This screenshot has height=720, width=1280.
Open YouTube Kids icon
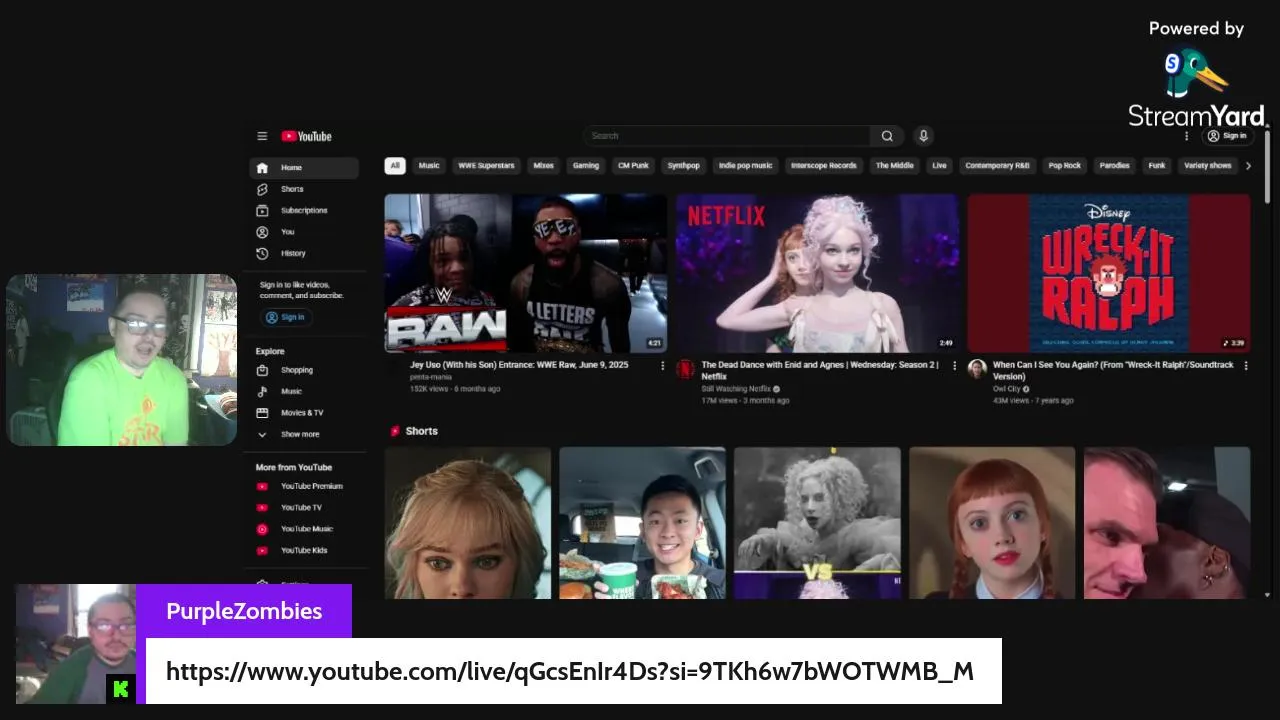pos(262,551)
